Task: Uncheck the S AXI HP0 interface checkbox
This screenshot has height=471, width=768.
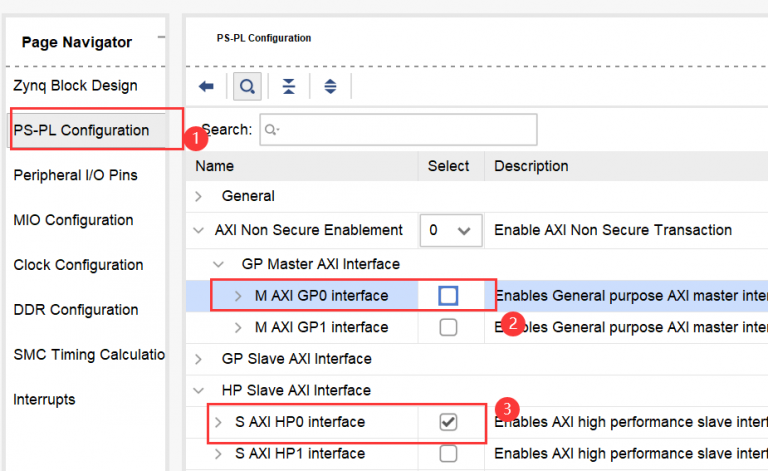Action: (448, 423)
